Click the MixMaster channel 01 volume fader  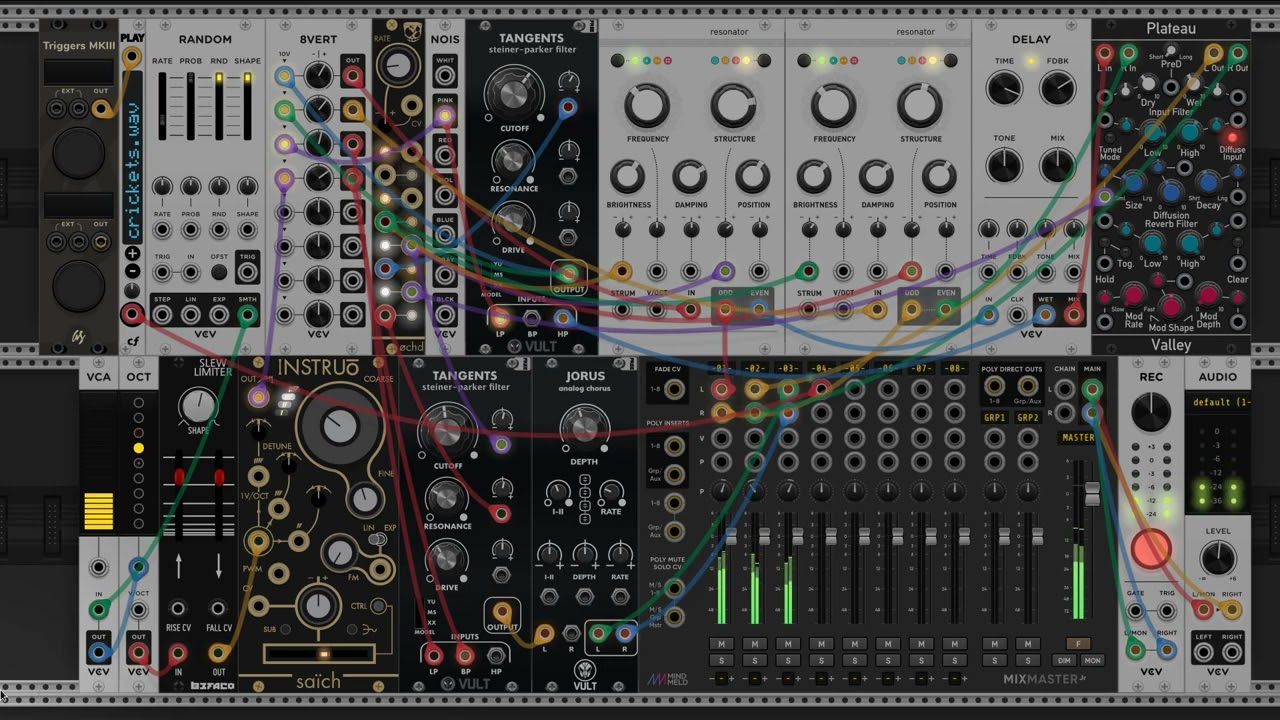732,537
